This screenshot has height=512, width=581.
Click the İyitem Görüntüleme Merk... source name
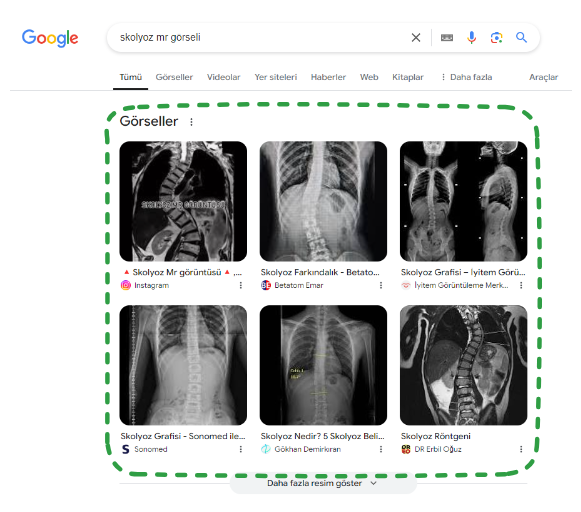[x=461, y=285]
